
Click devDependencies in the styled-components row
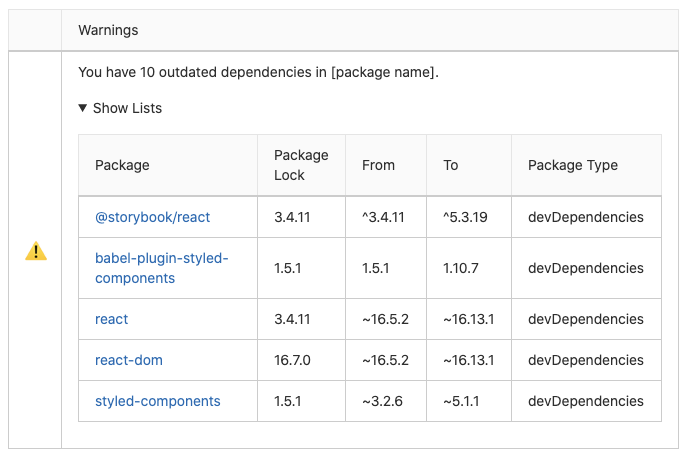[x=585, y=401]
